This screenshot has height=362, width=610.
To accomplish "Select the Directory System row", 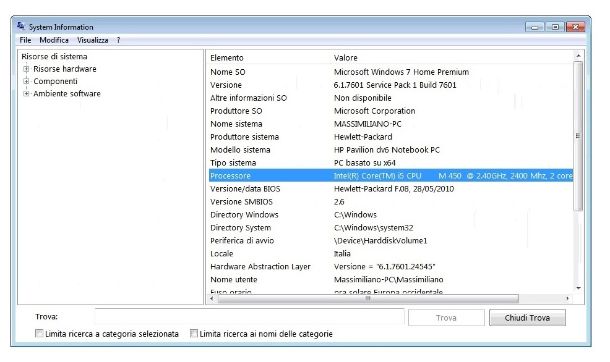I will pyautogui.click(x=391, y=228).
